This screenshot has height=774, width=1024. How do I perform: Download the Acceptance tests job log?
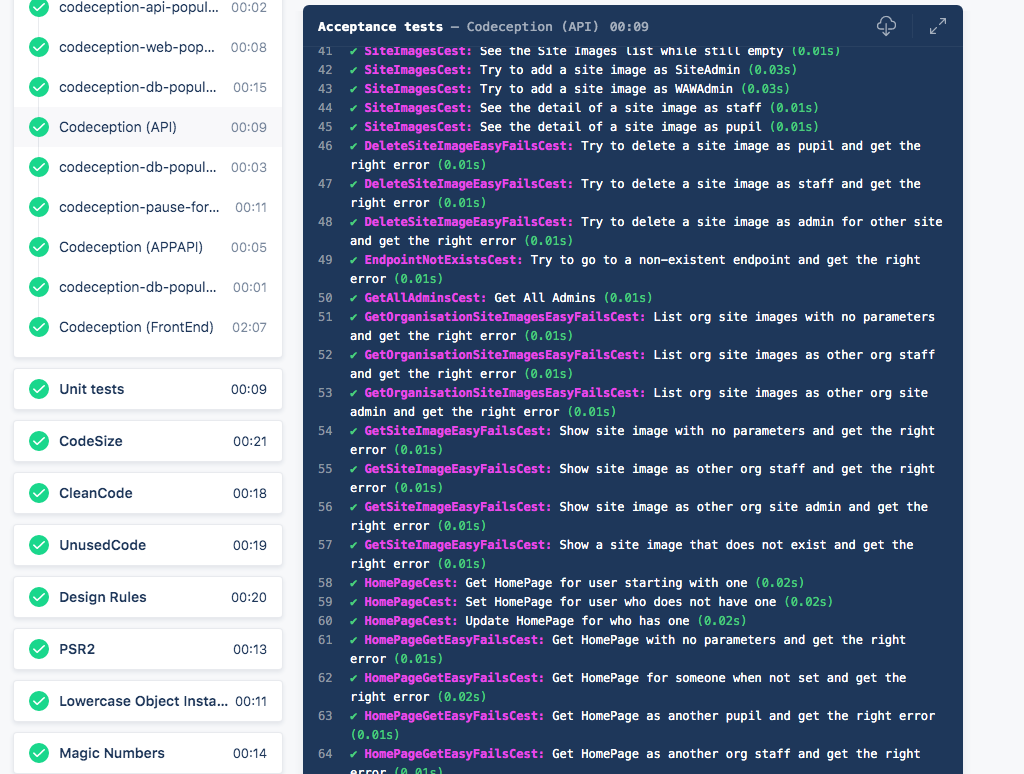pos(888,26)
